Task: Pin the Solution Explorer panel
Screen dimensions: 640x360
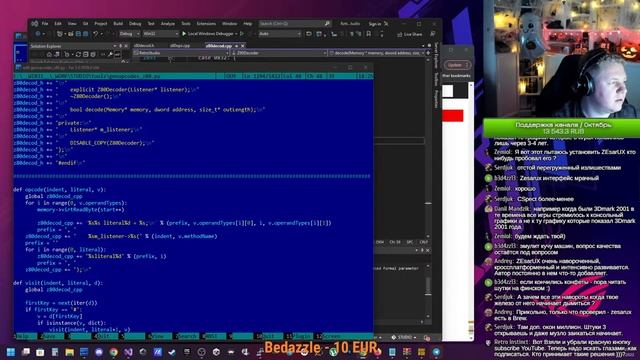Action: [120, 46]
